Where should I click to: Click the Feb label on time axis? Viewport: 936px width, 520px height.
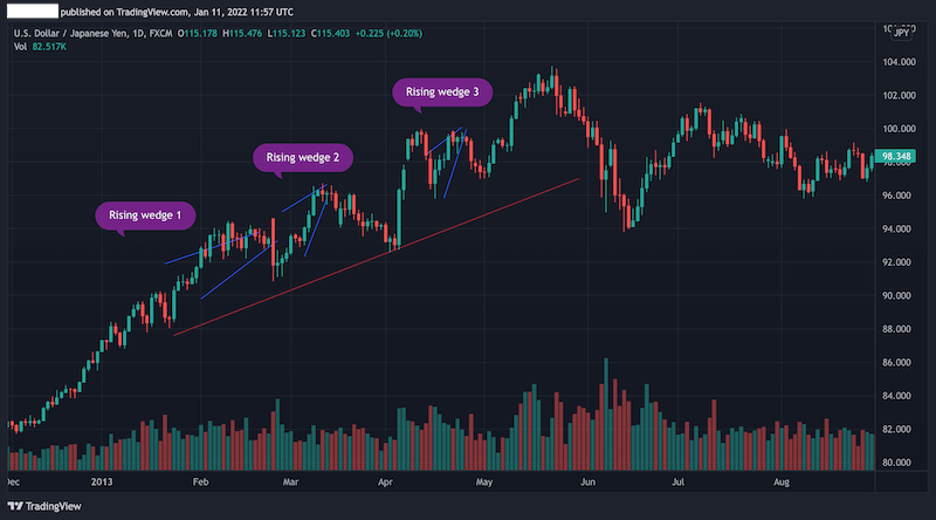tap(201, 482)
